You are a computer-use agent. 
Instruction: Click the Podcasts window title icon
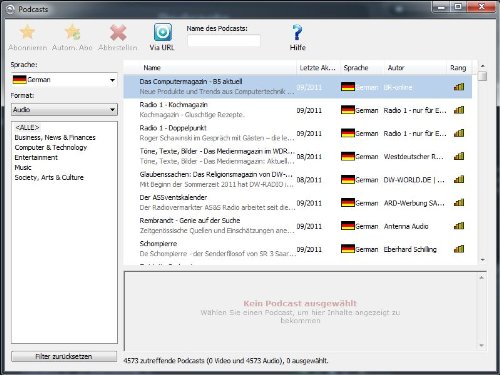[x=11, y=9]
